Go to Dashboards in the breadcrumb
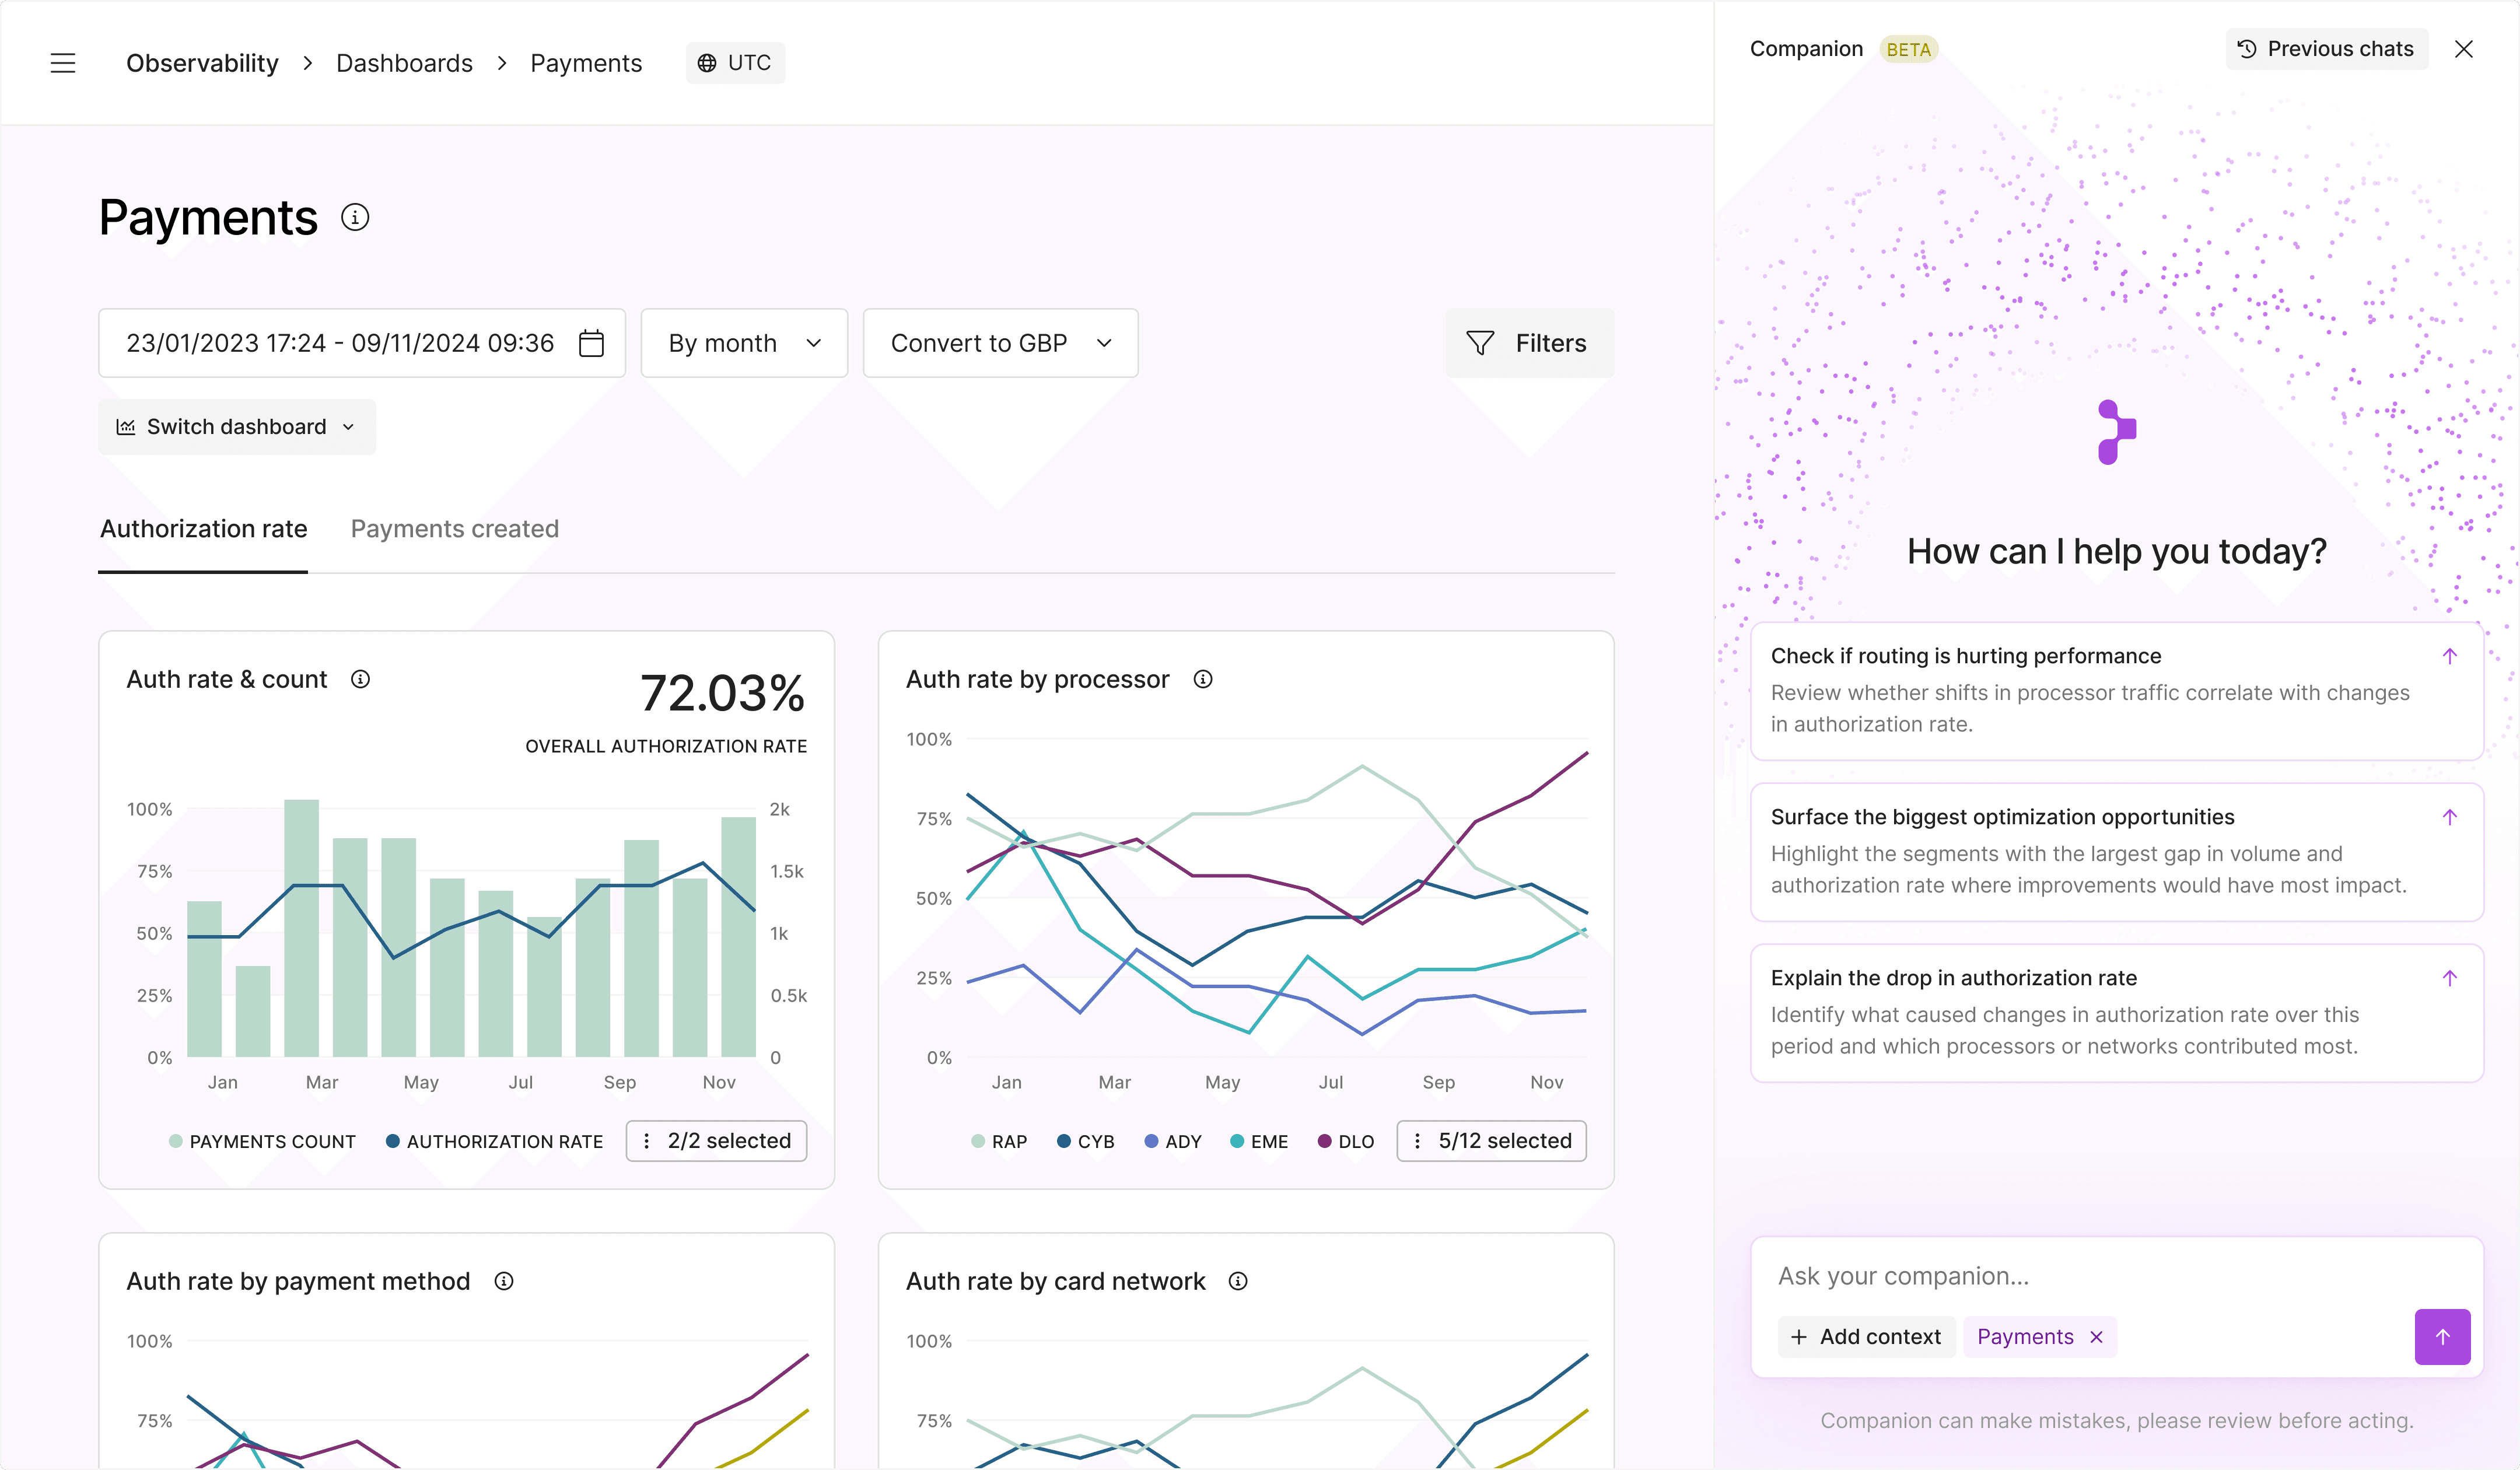 click(404, 63)
